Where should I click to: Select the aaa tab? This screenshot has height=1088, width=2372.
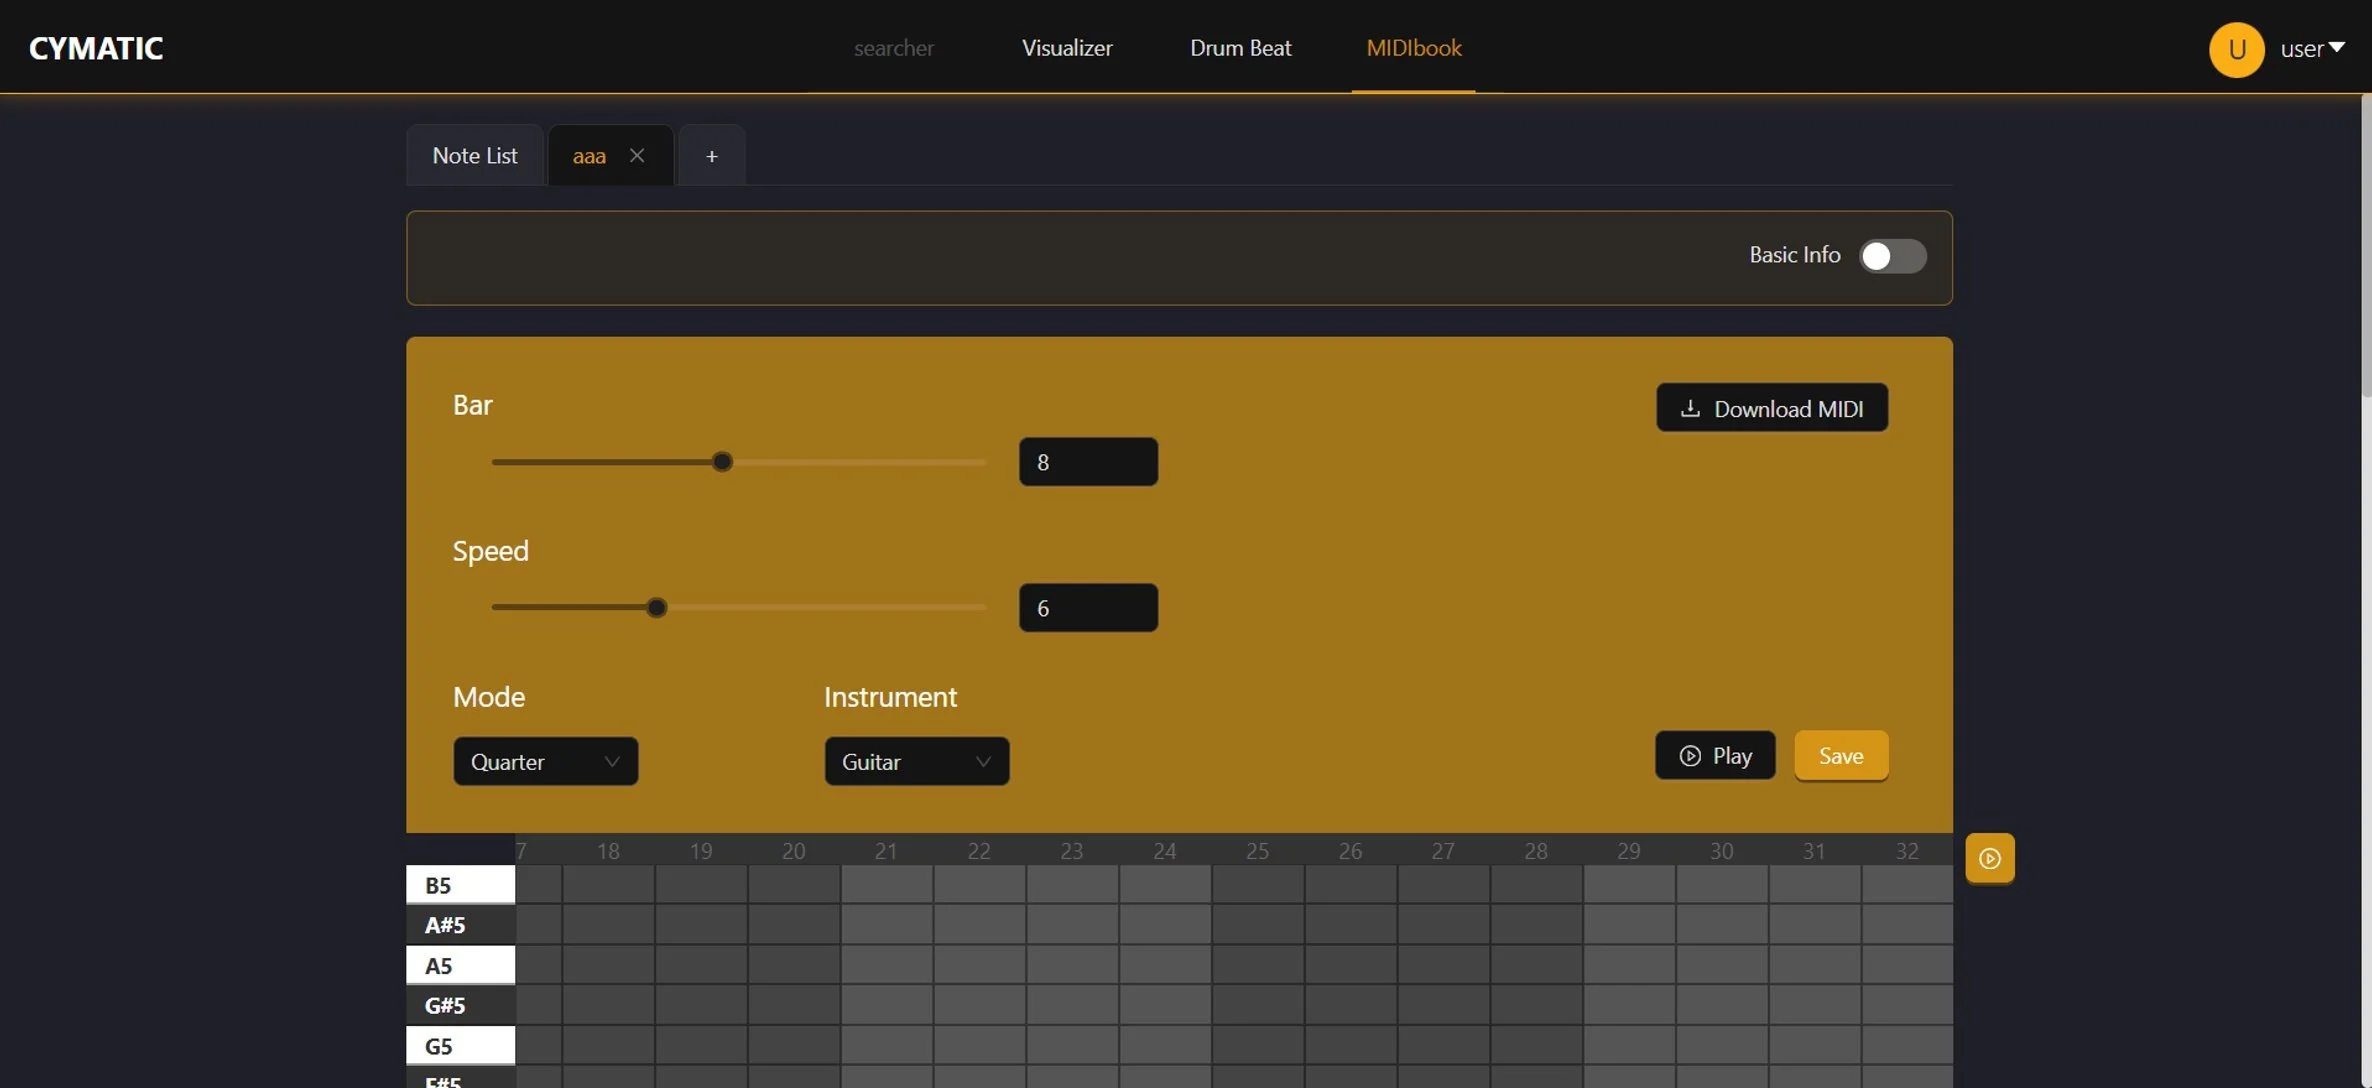589,156
